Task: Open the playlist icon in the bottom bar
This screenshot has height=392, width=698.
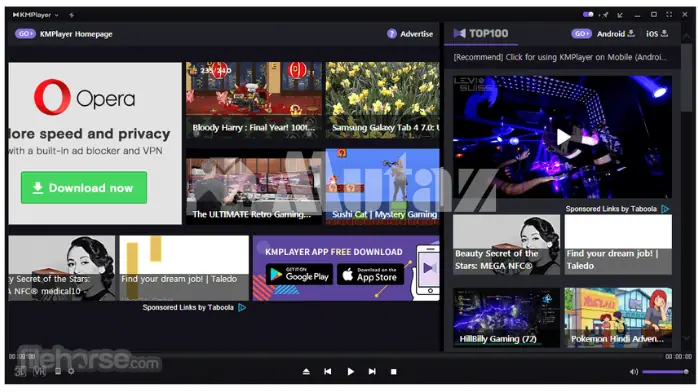Action: [58, 371]
